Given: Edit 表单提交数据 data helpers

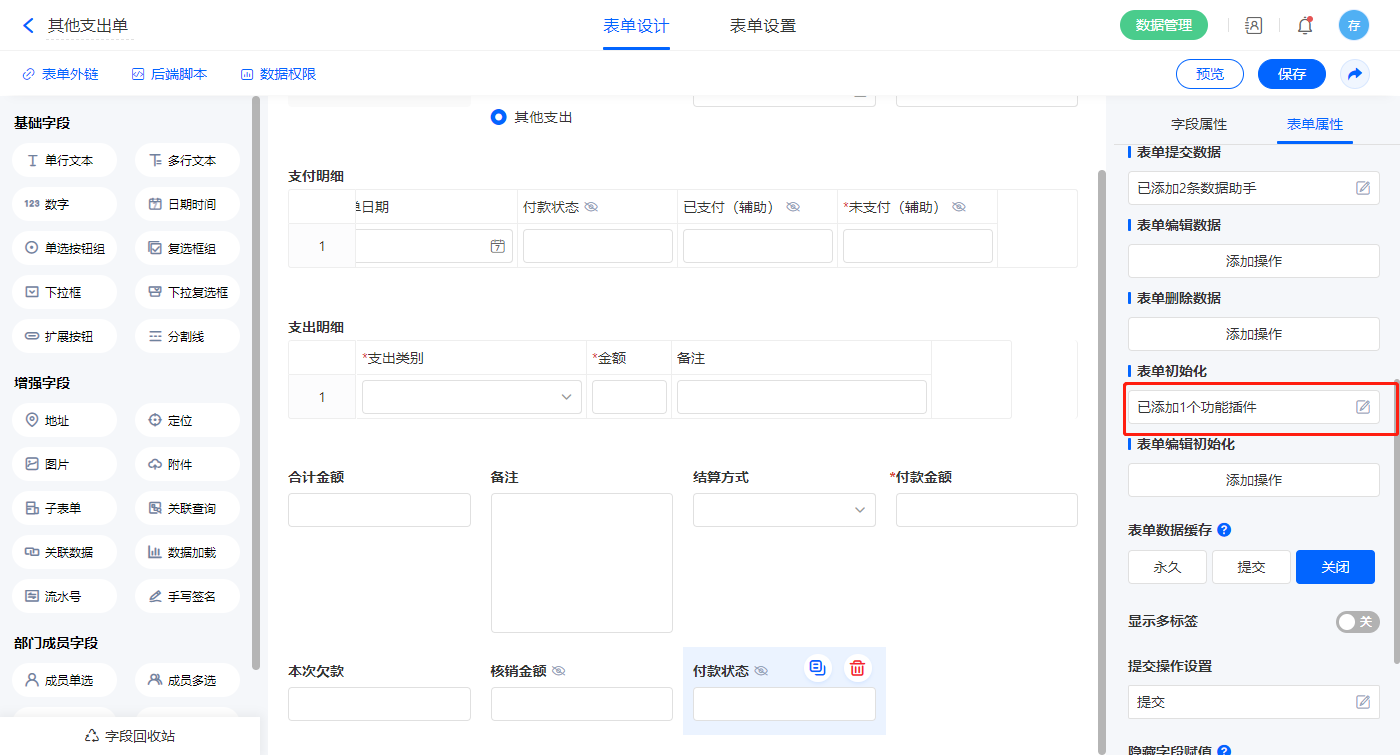Looking at the screenshot, I should pos(1362,188).
